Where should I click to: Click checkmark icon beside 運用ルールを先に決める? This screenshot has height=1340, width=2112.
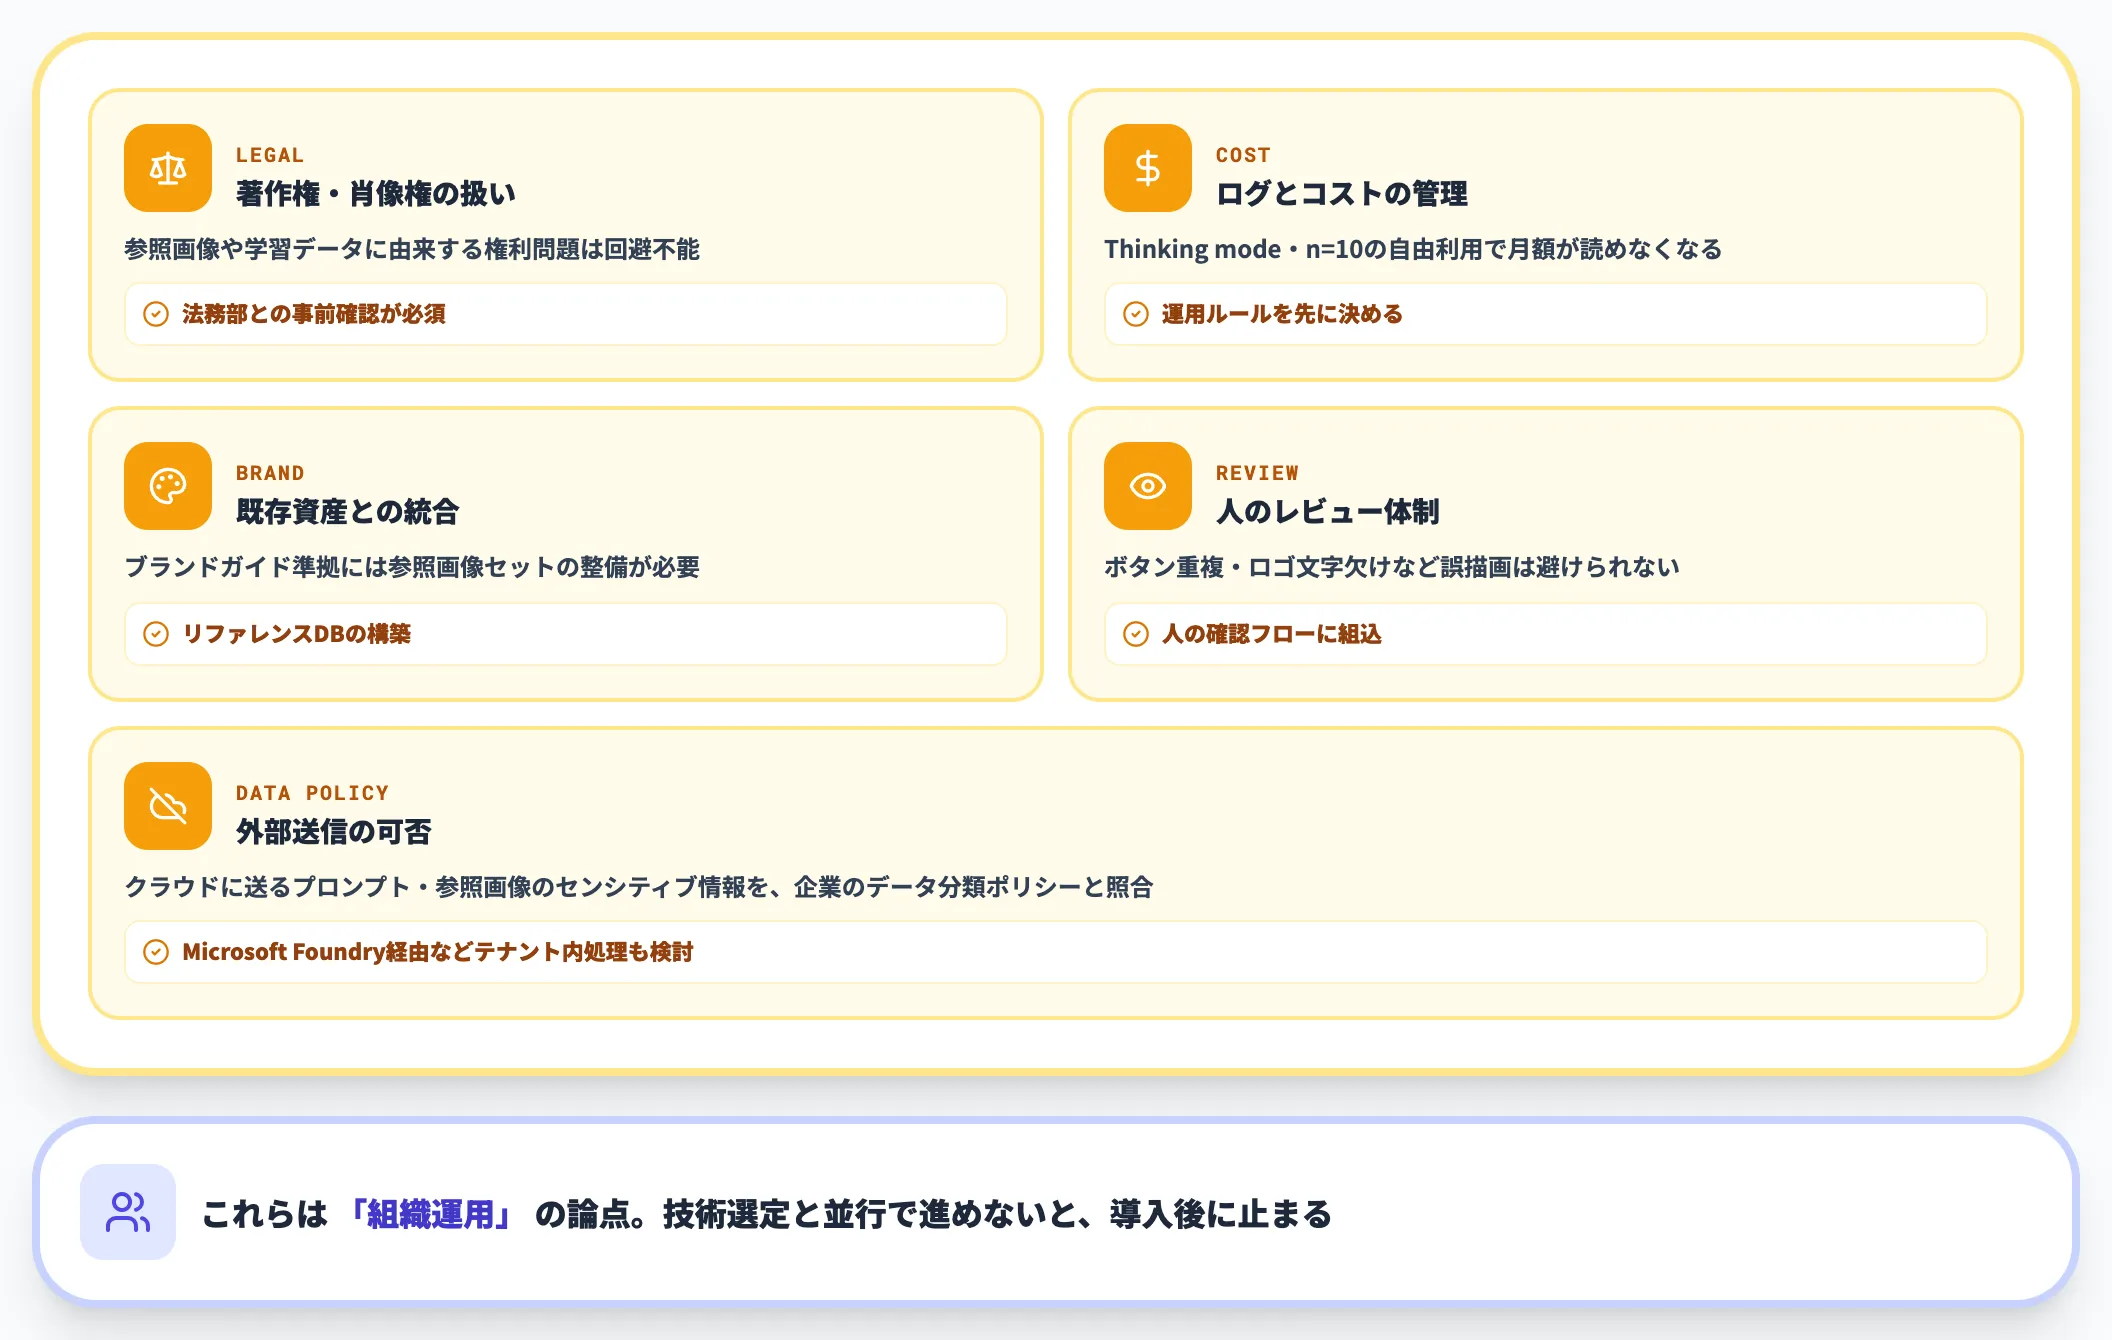coord(1135,314)
